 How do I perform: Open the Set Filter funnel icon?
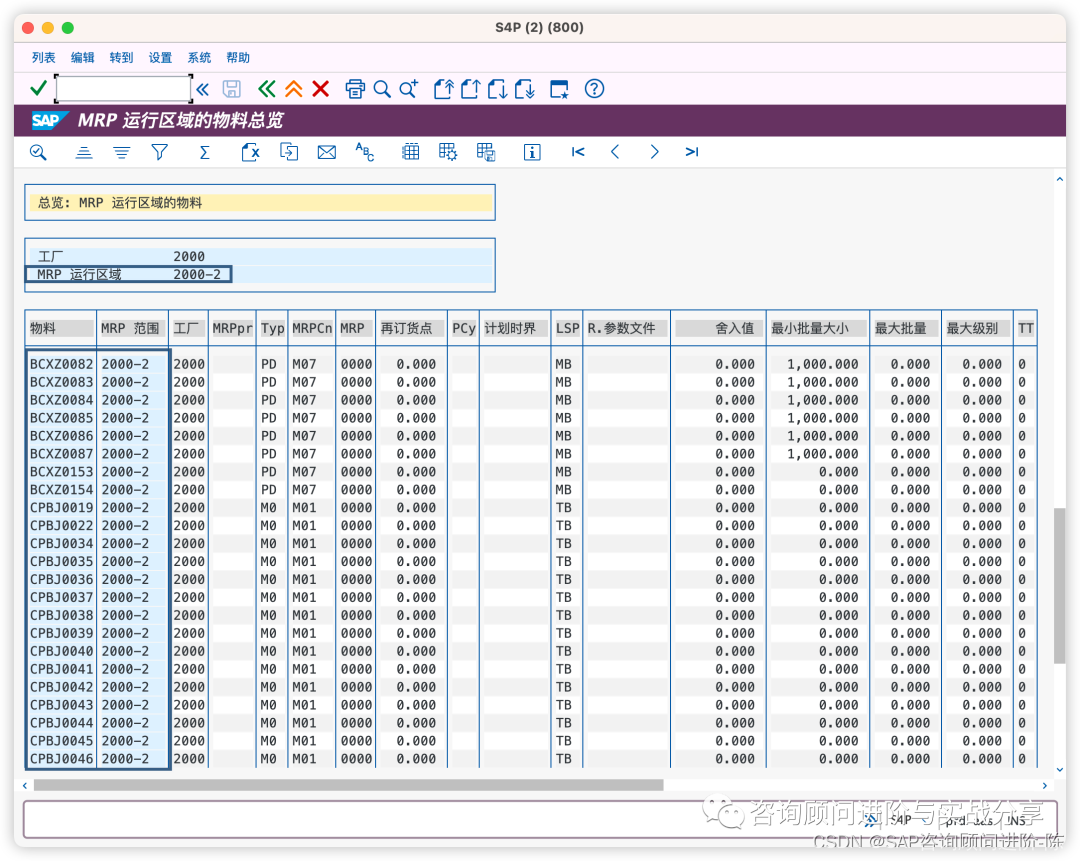pos(160,152)
